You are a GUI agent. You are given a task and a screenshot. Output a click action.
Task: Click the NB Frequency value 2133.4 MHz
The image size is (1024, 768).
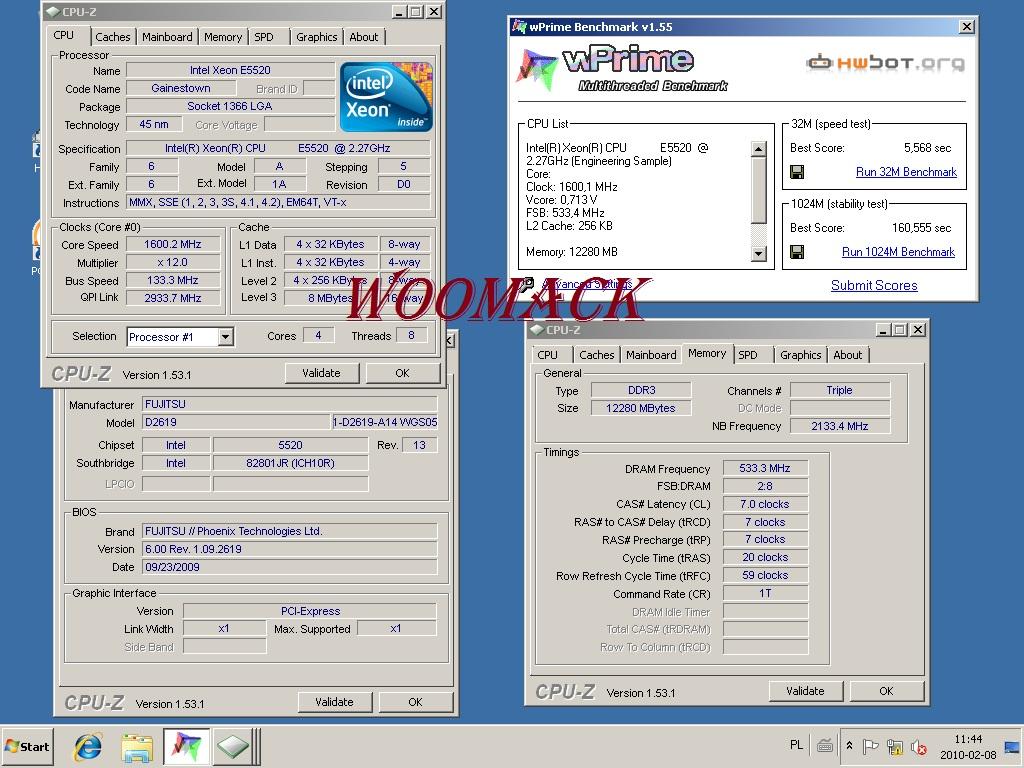click(x=839, y=426)
